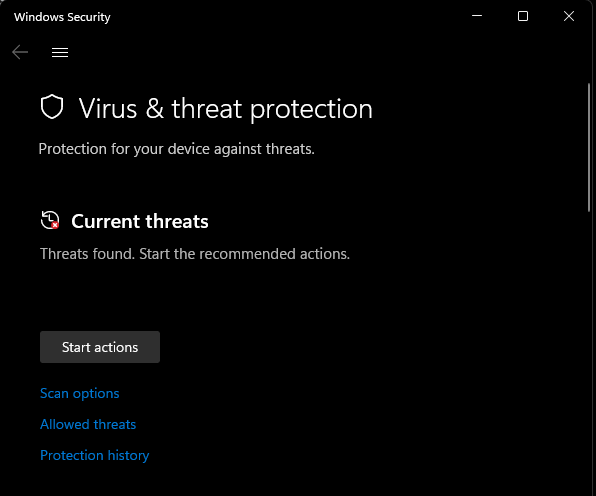Click the shield icon beside page heading
This screenshot has width=596, height=496.
click(52, 107)
